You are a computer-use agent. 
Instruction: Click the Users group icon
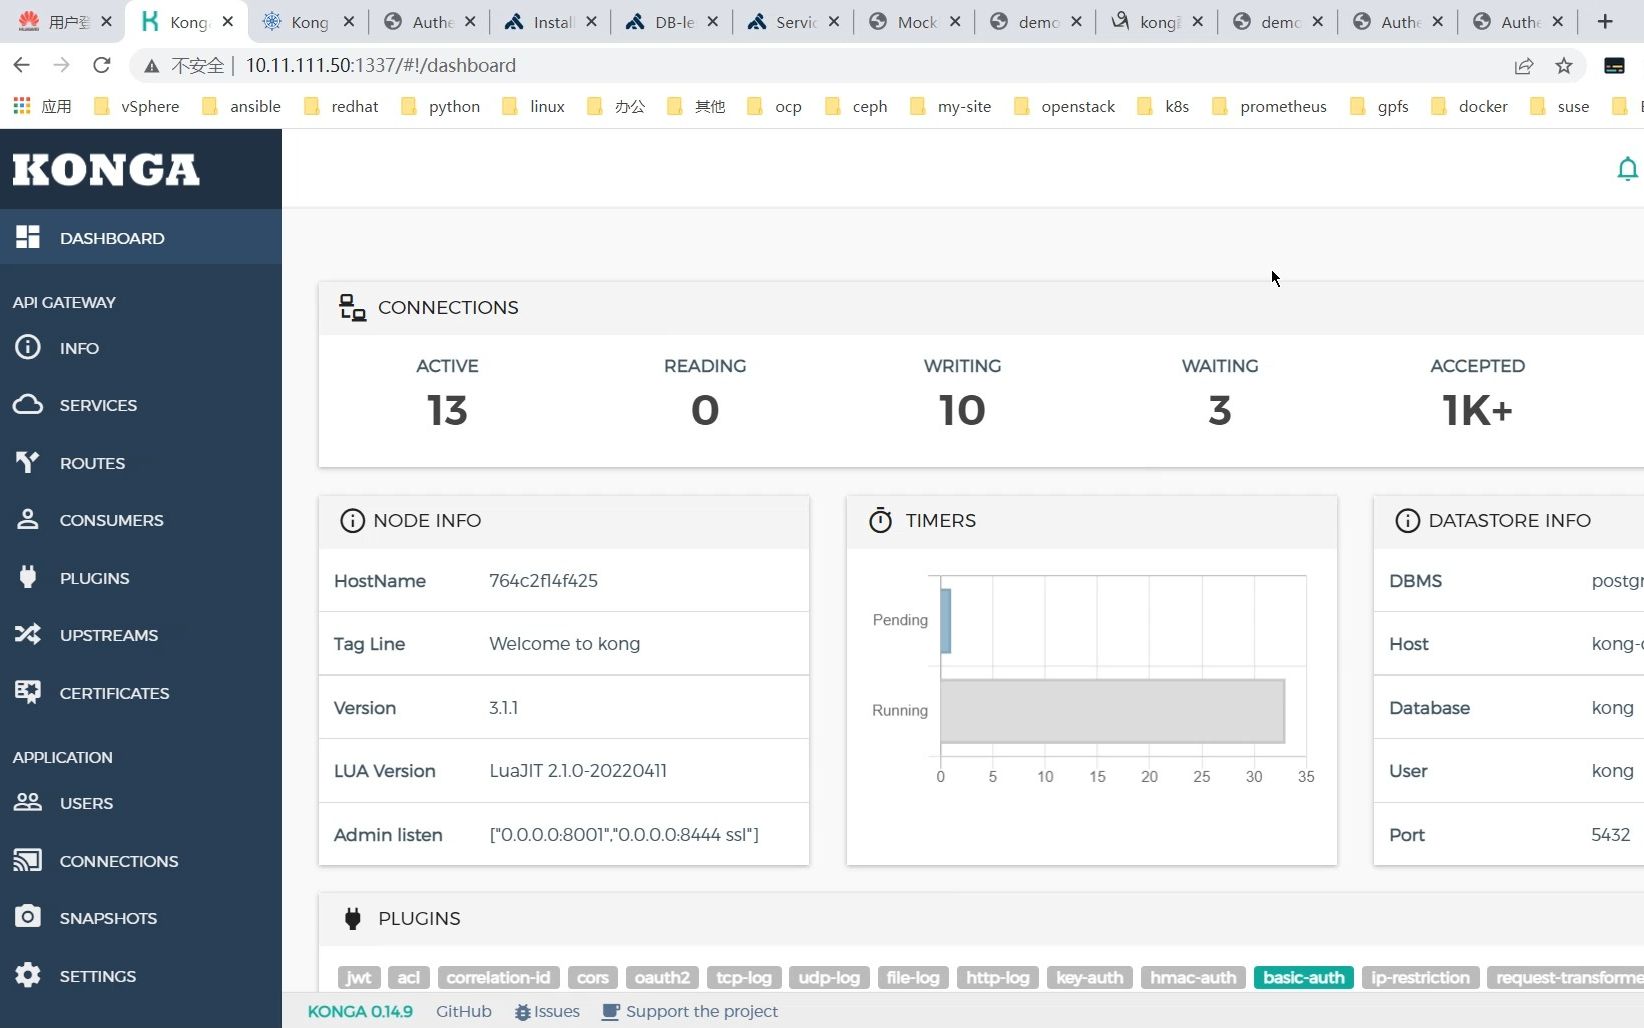click(28, 802)
